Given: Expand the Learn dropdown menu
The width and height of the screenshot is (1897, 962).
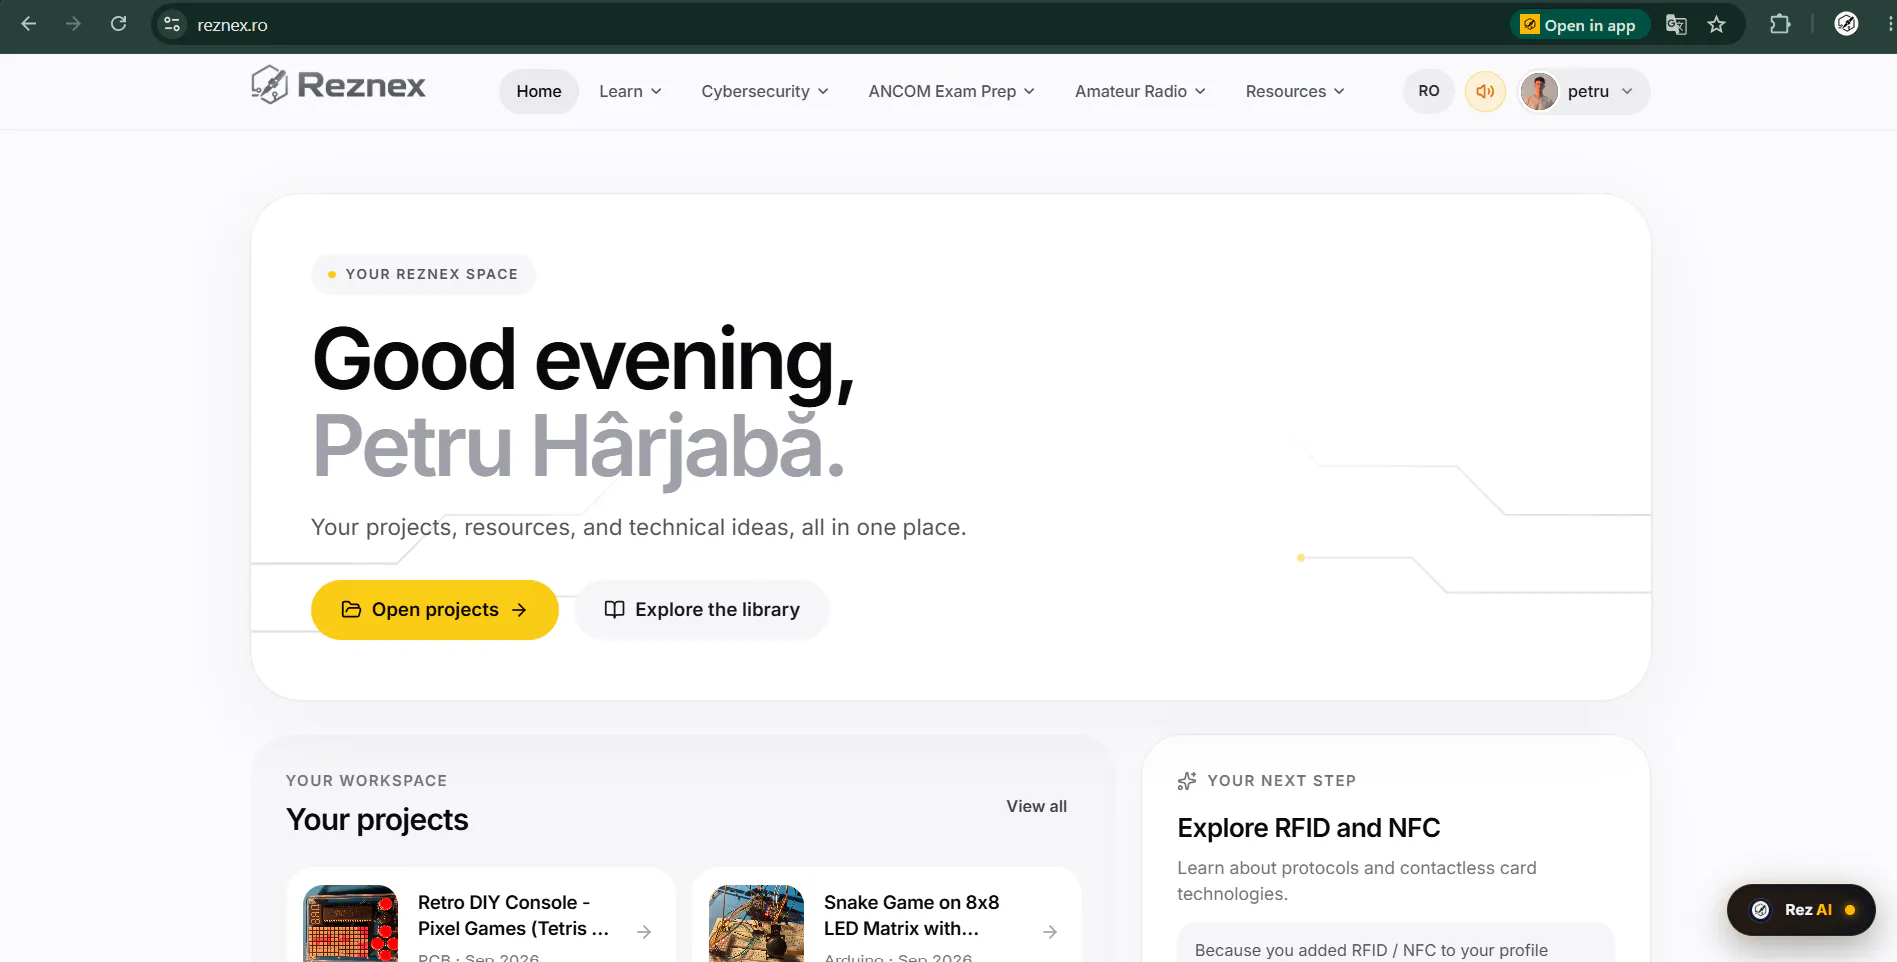Looking at the screenshot, I should (x=630, y=91).
